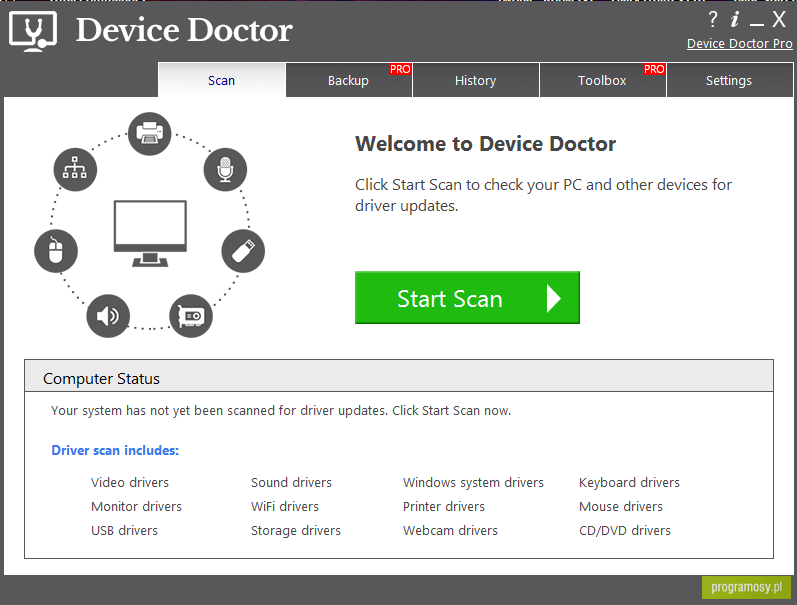Click the printer icon in the device circle
The width and height of the screenshot is (797, 605).
pyautogui.click(x=149, y=134)
